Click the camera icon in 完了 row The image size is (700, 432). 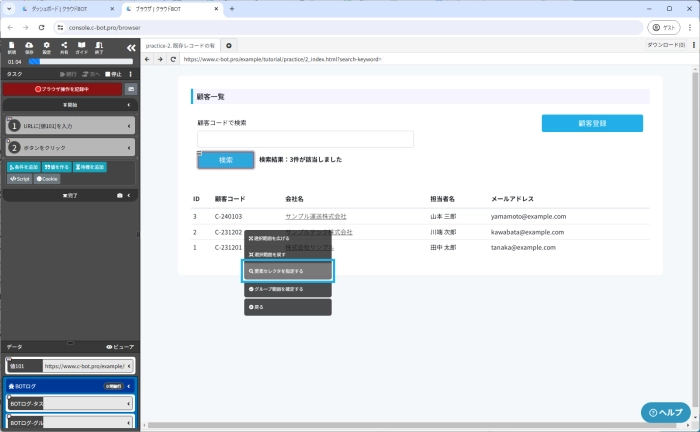click(x=121, y=195)
